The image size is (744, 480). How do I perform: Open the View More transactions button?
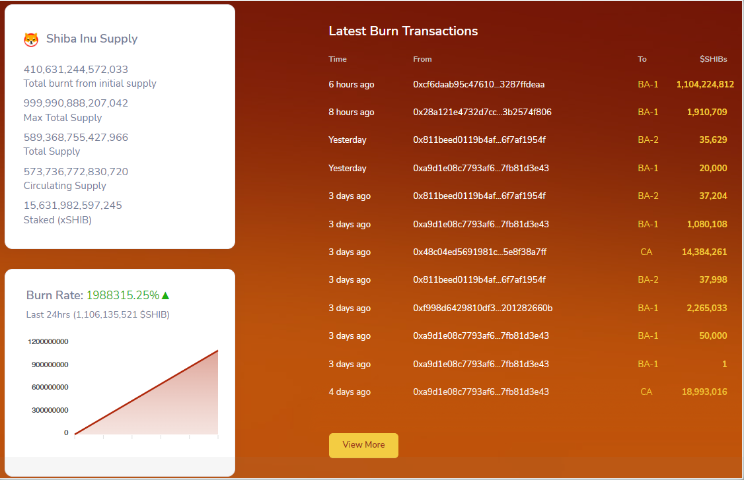(x=363, y=445)
